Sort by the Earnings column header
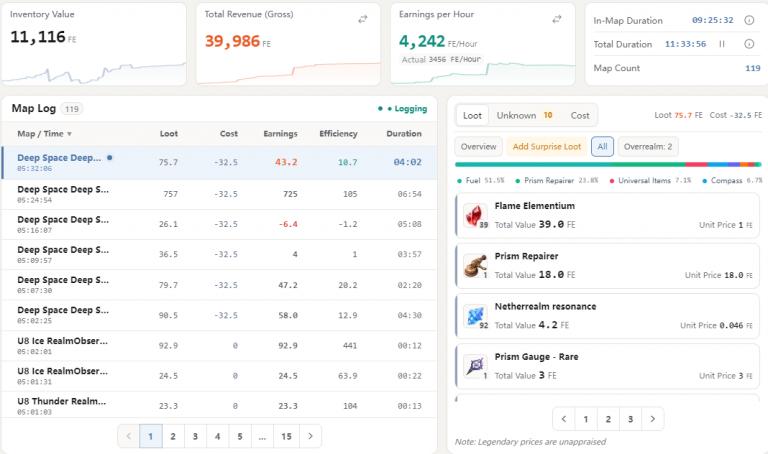Screen dimensions: 768x454 coord(280,134)
